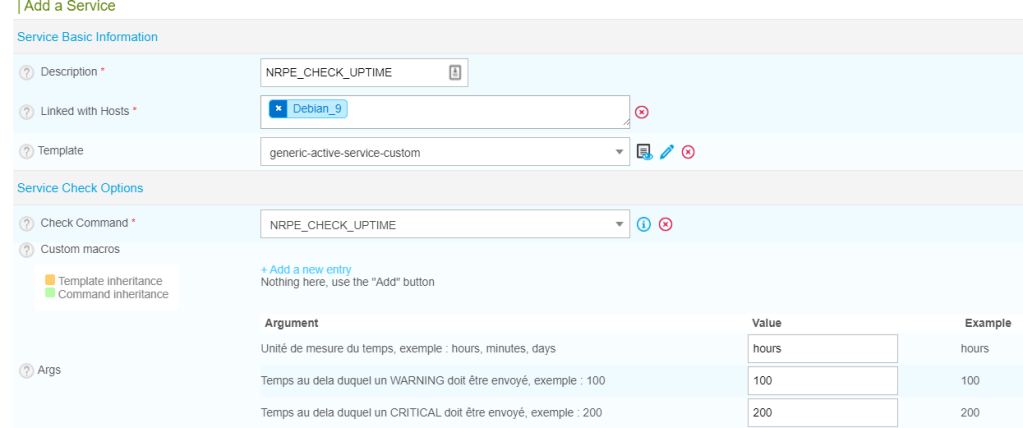
Task: Edit the template using the pencil icon
Action: coord(667,152)
